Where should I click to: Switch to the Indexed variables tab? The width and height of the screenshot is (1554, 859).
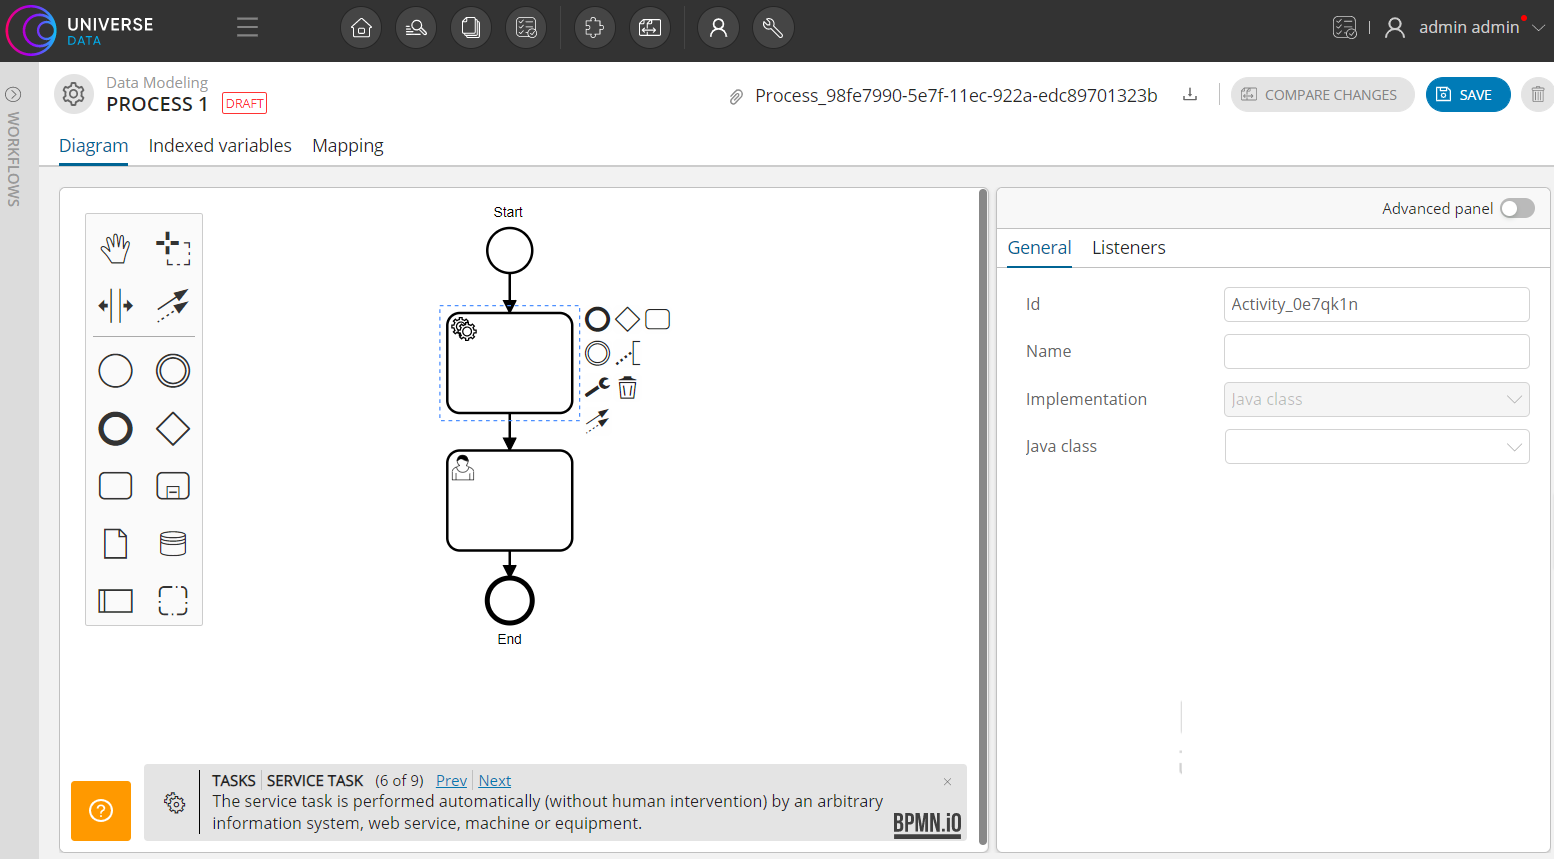pos(220,146)
